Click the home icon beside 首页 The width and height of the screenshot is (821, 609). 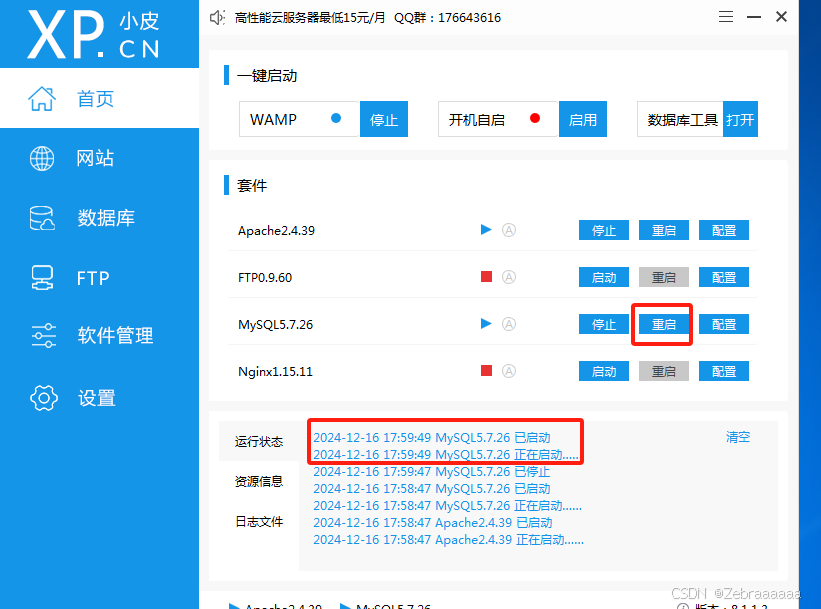pos(42,98)
